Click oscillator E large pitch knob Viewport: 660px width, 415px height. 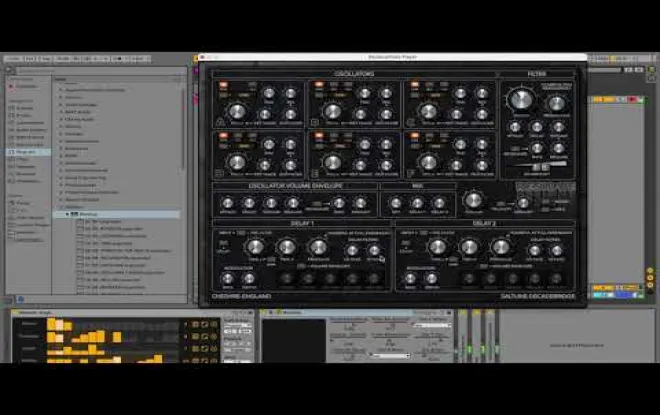tap(333, 162)
